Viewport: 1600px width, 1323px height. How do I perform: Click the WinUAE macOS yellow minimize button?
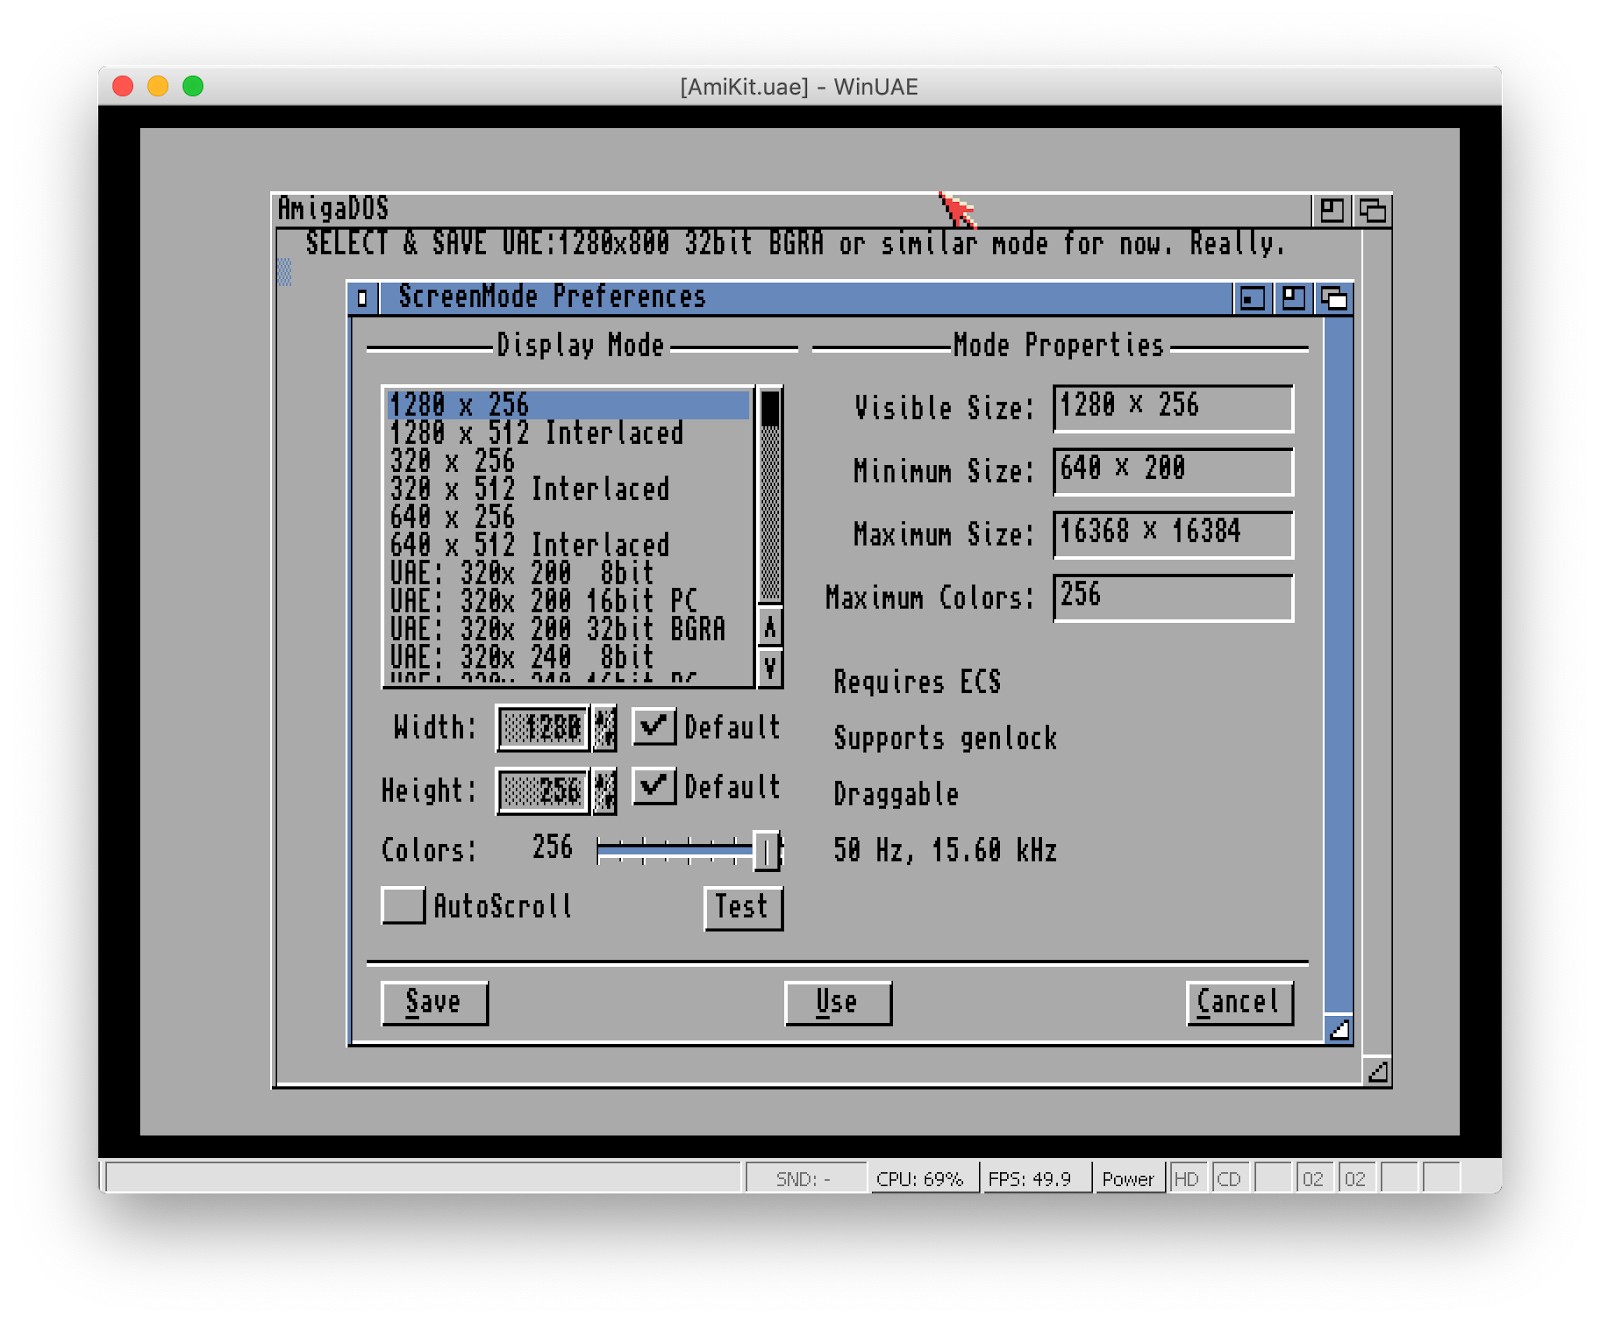coord(158,86)
